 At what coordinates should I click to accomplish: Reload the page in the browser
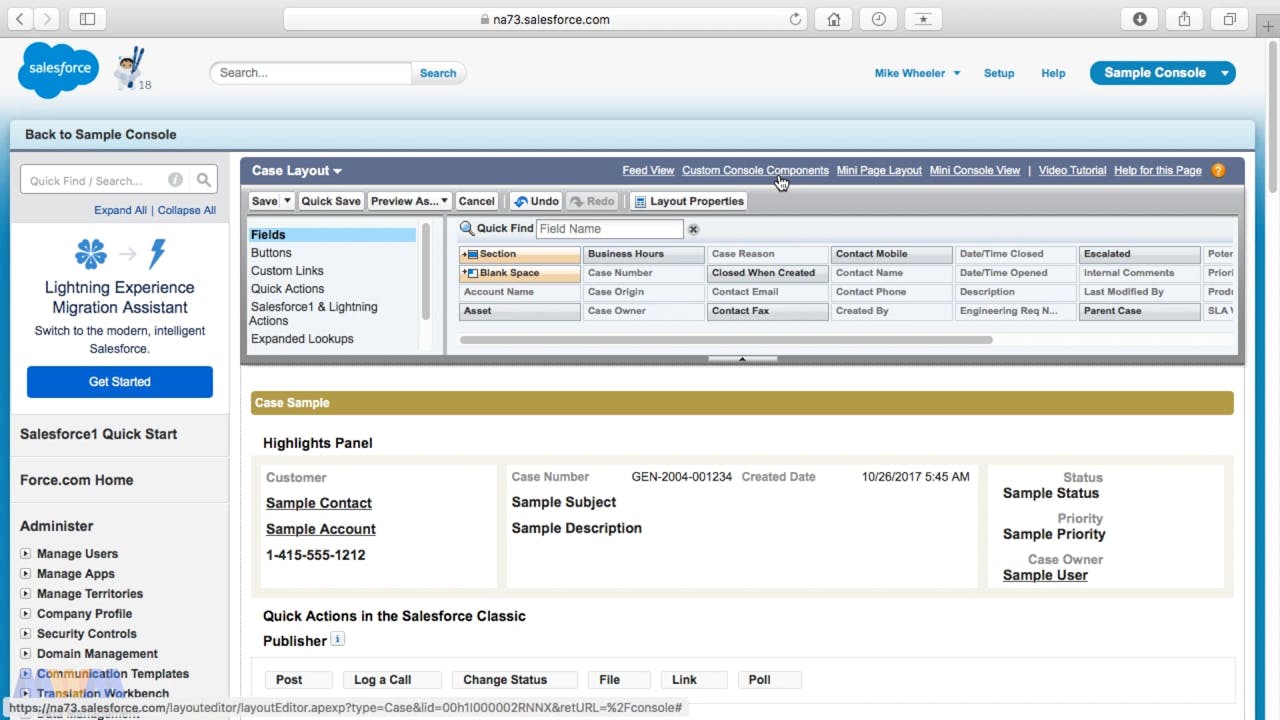coord(796,19)
